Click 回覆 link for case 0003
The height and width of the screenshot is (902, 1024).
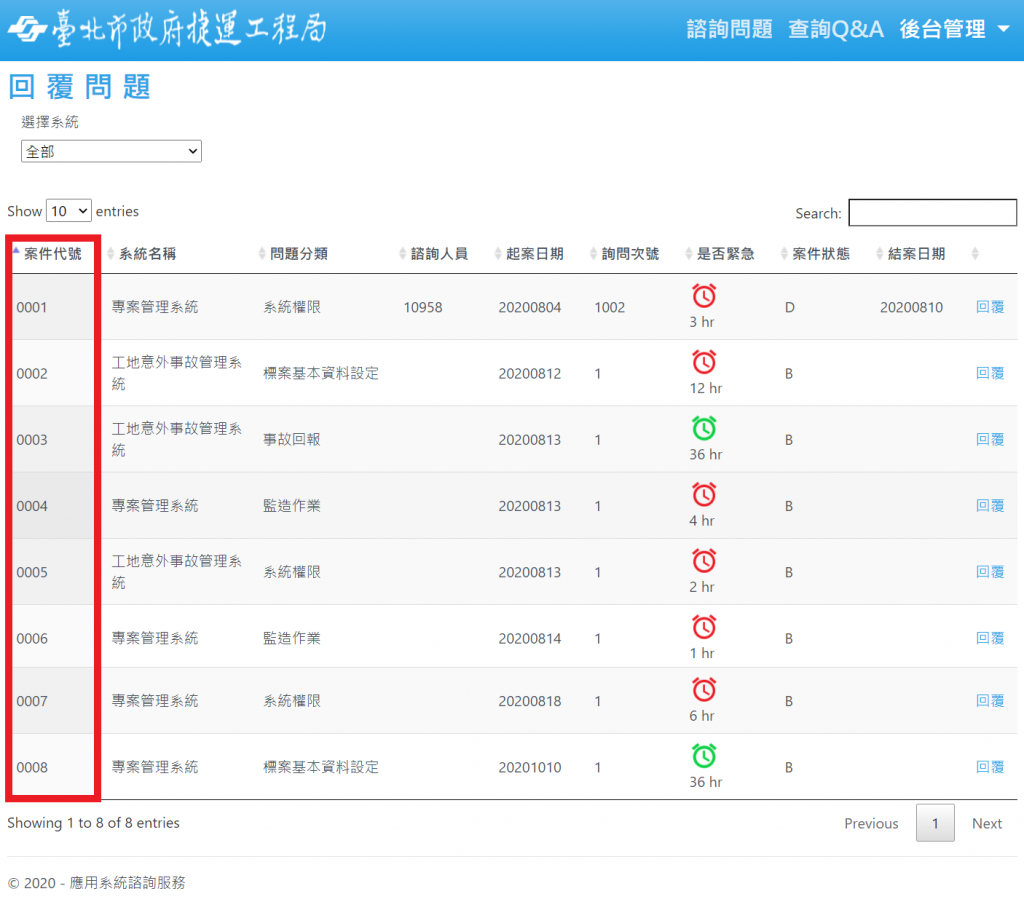click(989, 440)
